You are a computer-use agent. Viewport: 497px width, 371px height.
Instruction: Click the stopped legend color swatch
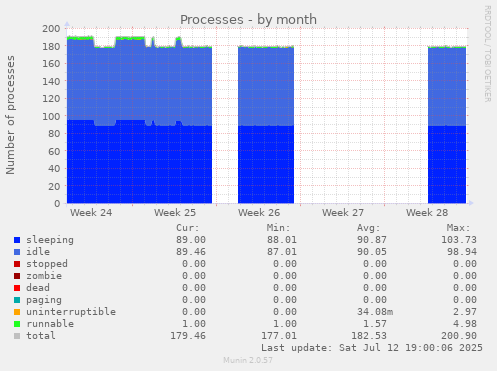17,264
